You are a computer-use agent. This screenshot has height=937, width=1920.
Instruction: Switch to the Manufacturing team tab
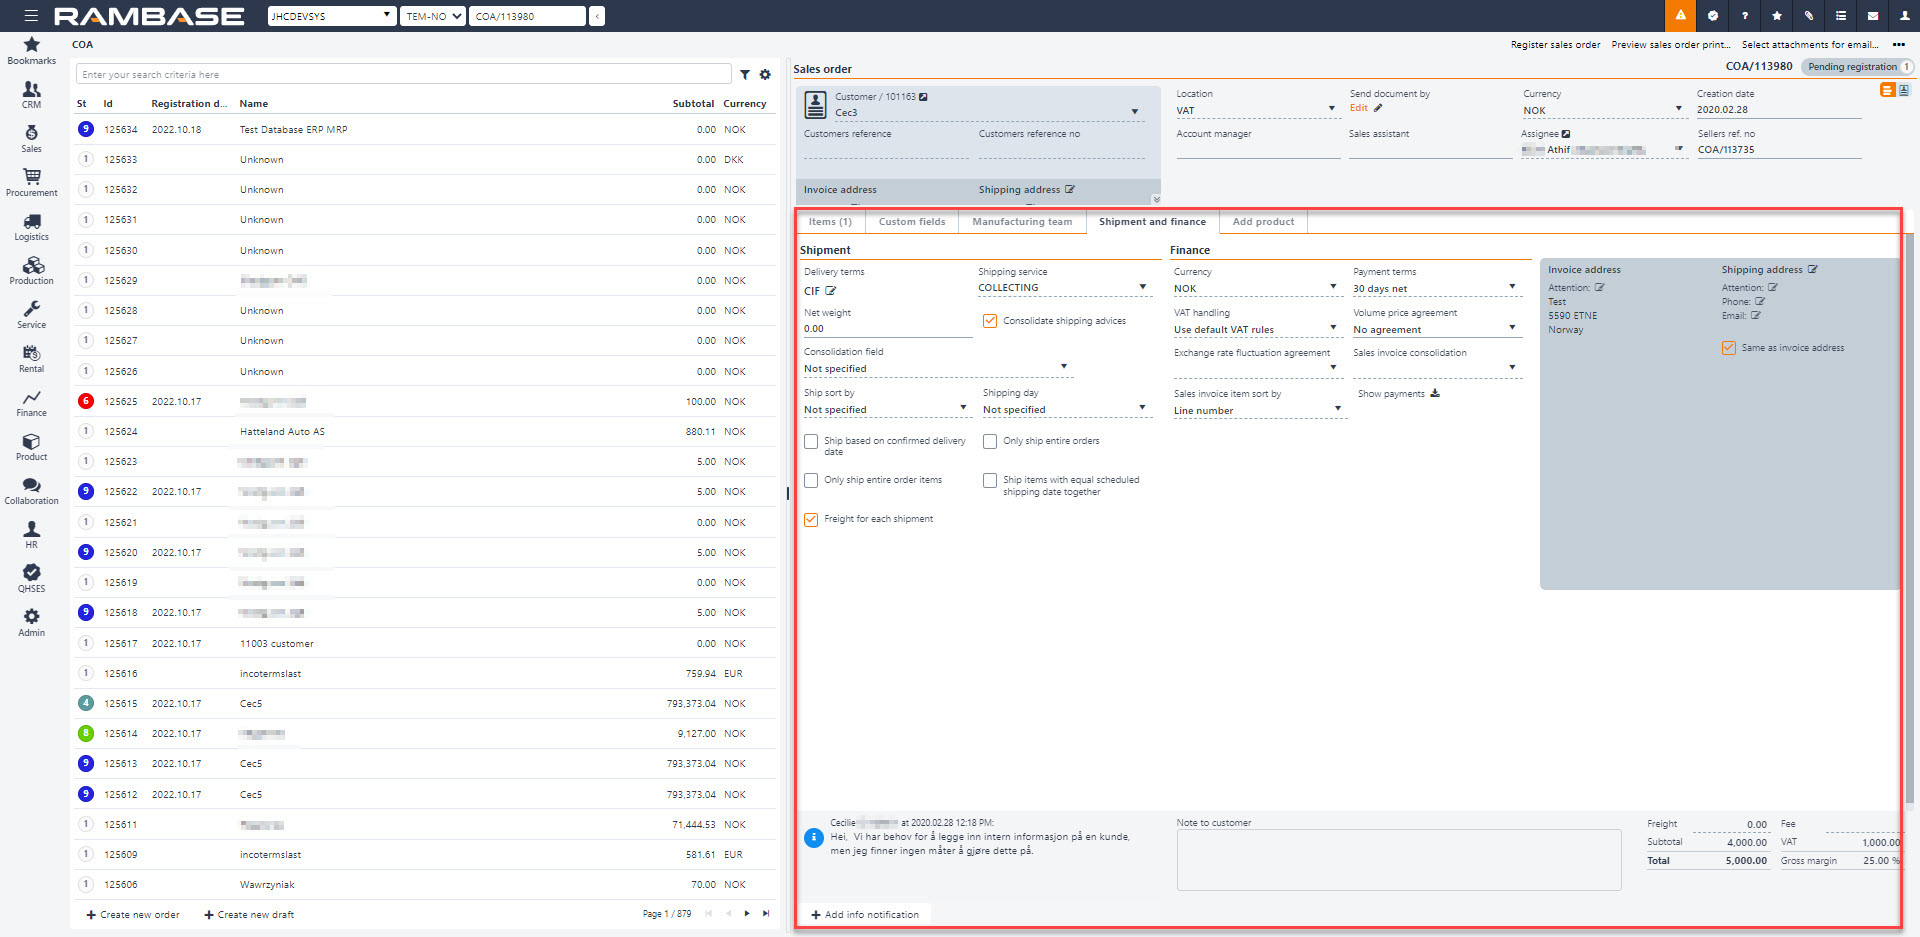click(x=1021, y=222)
